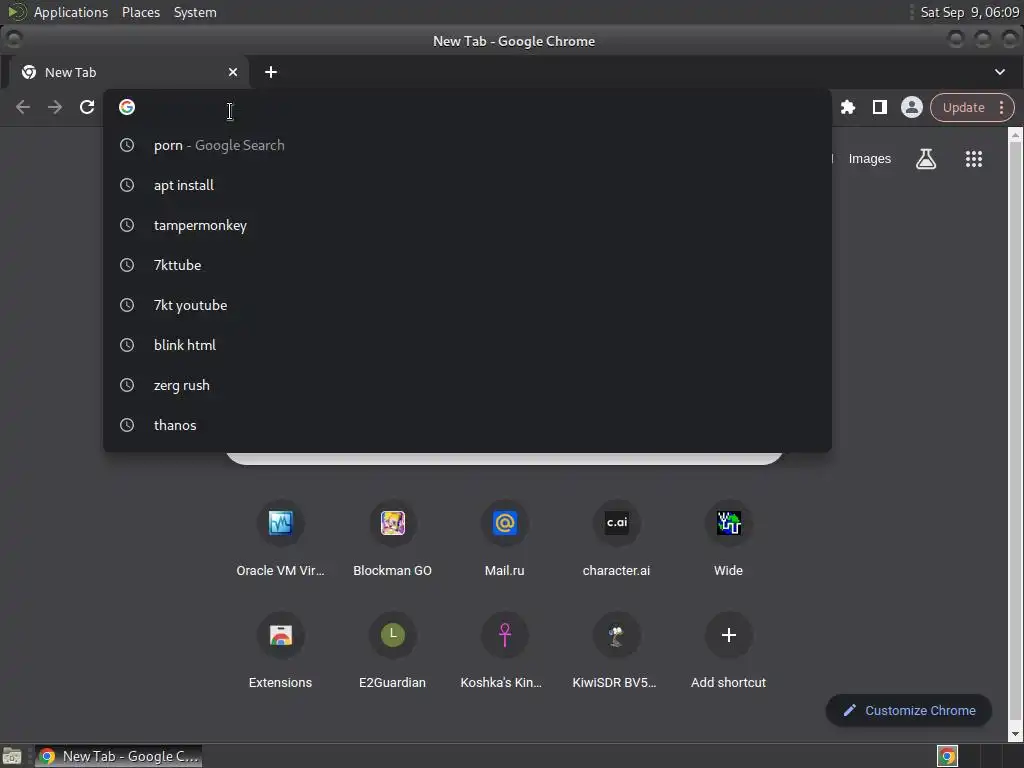Screen dimensions: 1024x768
Task: Open the Blockman GO shortcut
Action: coord(392,539)
